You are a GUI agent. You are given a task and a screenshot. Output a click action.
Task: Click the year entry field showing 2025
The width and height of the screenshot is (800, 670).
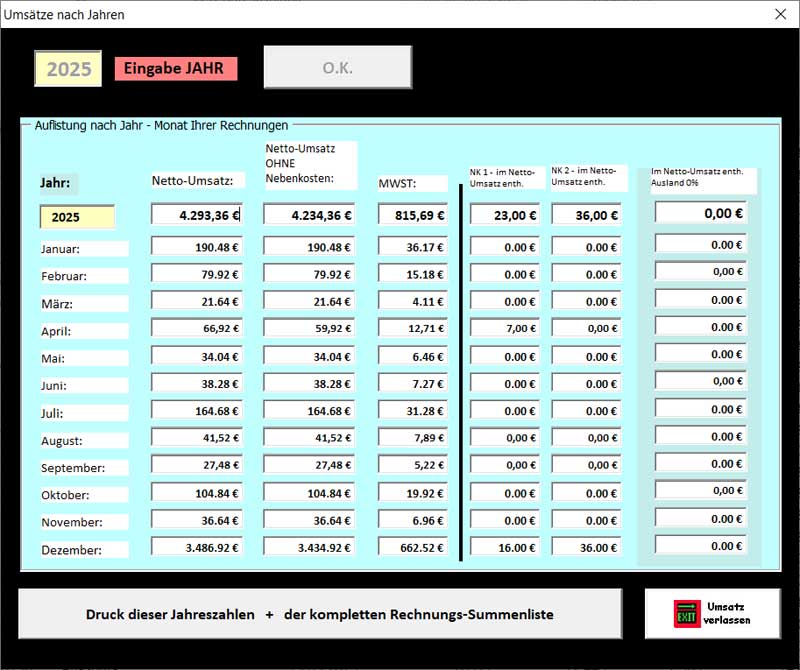68,69
